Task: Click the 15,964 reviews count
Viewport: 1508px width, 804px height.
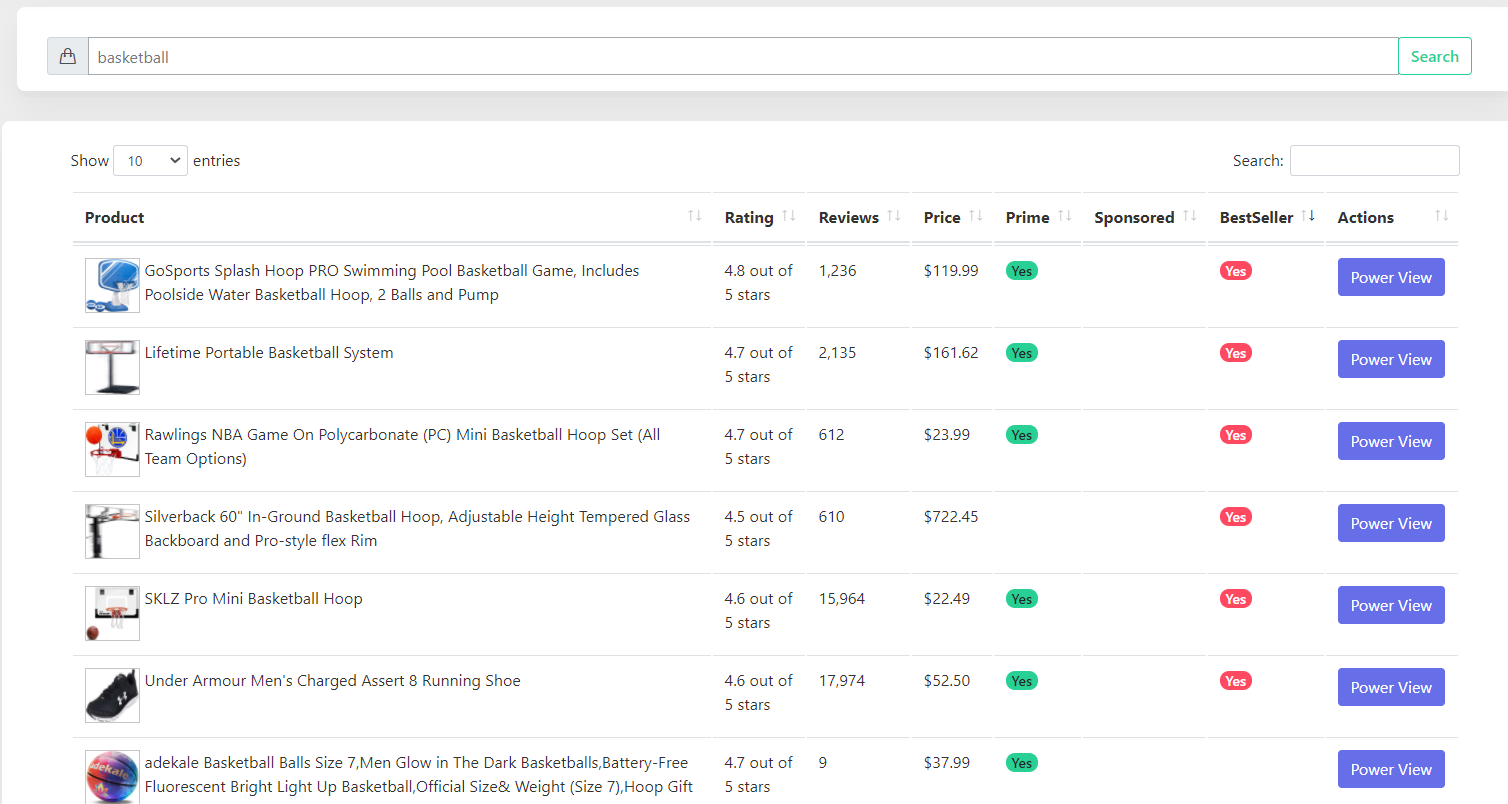Action: pos(842,599)
